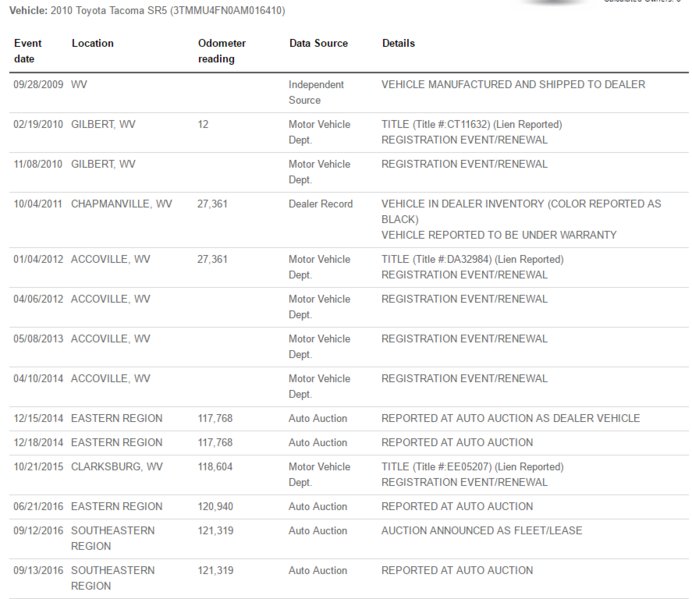692x599 pixels.
Task: Select the Event date column header
Action: 27,51
